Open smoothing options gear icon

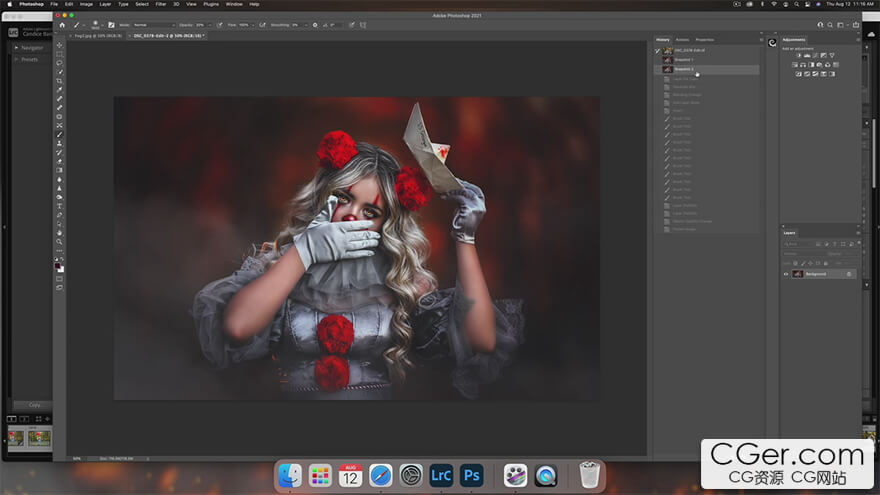point(315,25)
